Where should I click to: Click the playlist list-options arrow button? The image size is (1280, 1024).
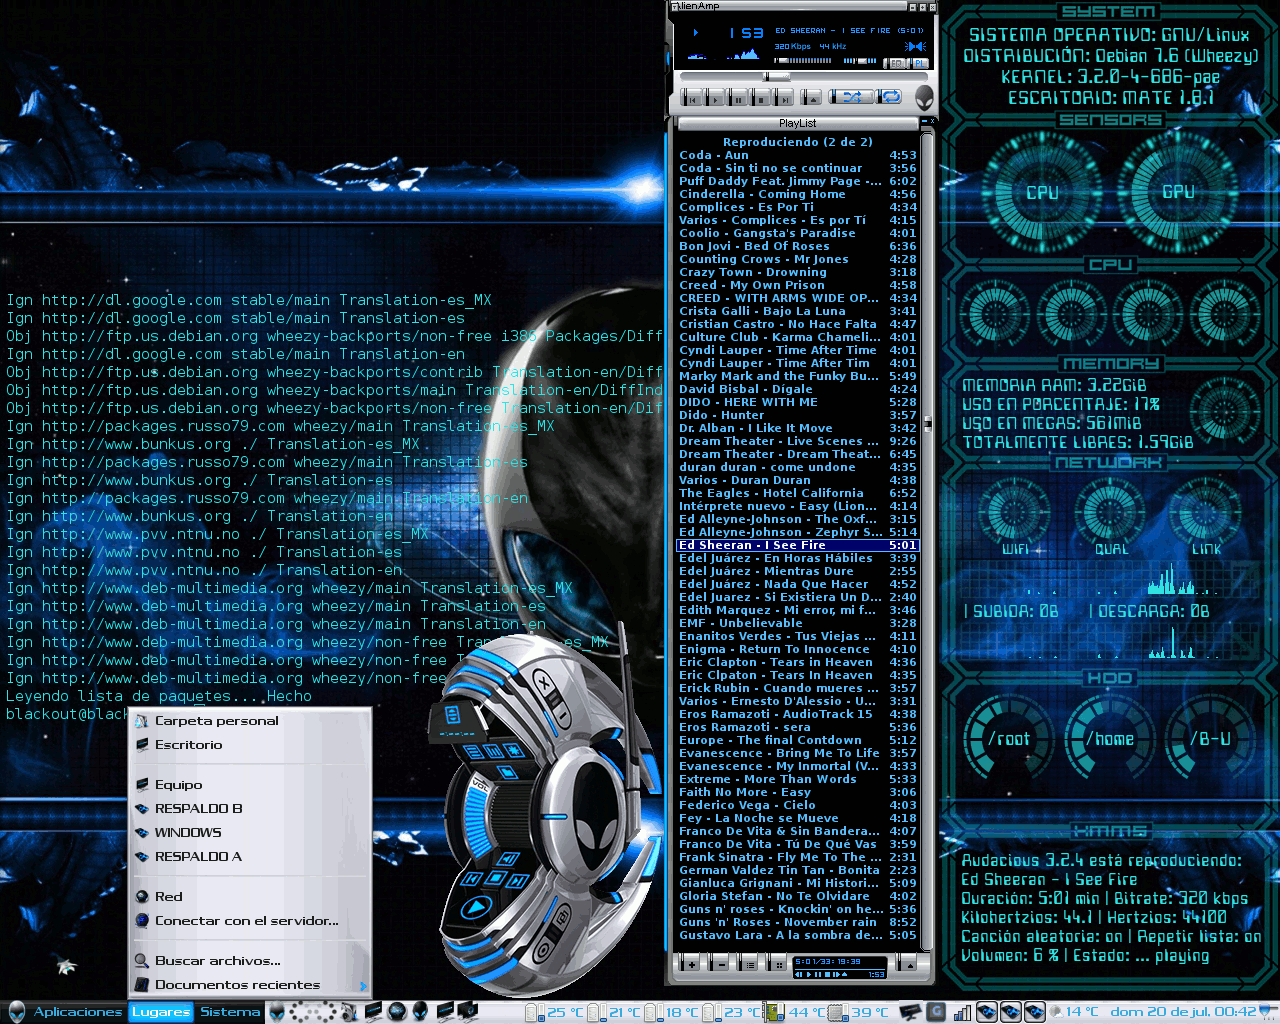point(907,964)
